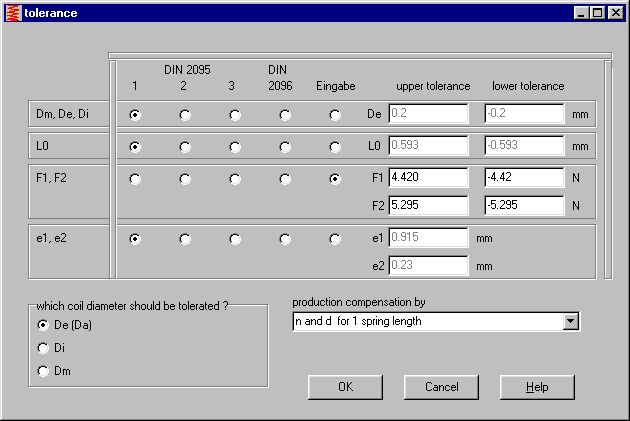The image size is (630, 421).
Task: Select Eingabe option for e1, e2 row
Action: pos(335,240)
